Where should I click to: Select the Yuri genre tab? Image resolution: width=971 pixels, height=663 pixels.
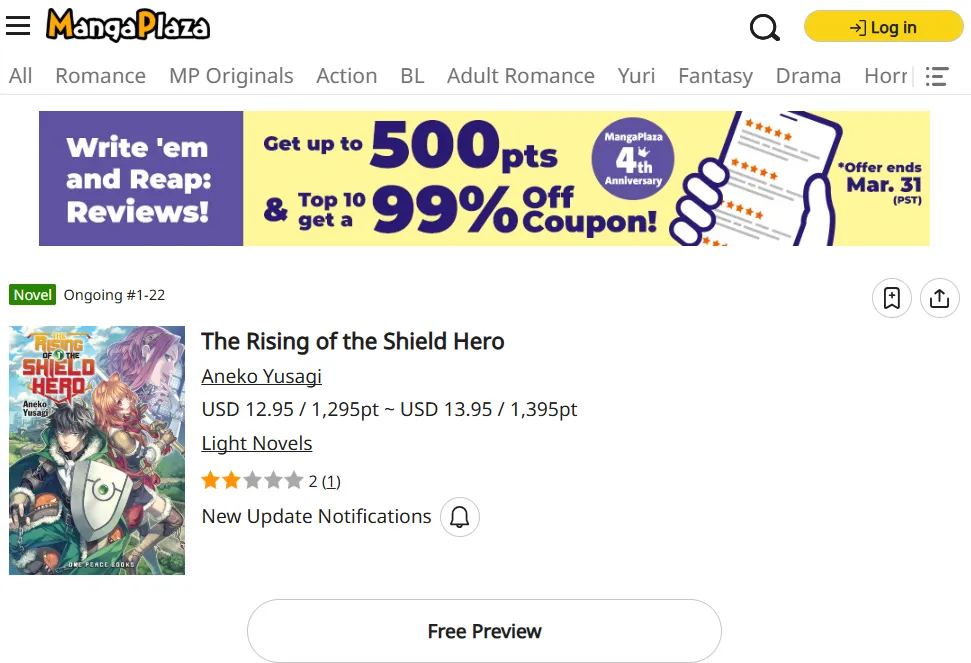[x=636, y=76]
